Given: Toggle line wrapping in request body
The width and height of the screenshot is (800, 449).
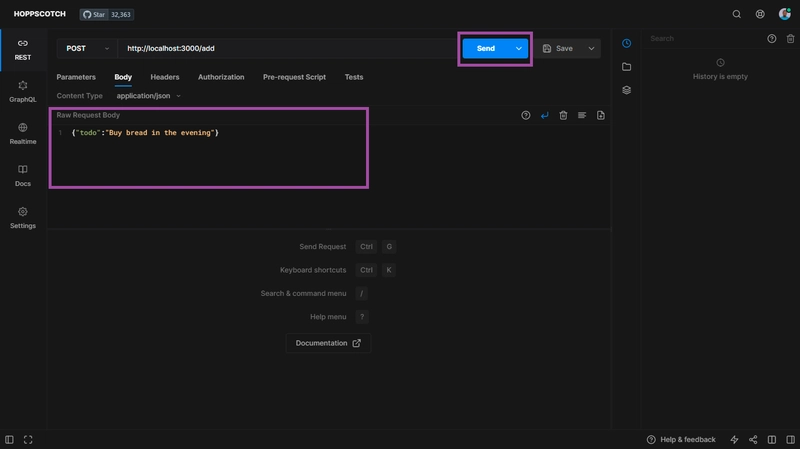Looking at the screenshot, I should click(544, 115).
